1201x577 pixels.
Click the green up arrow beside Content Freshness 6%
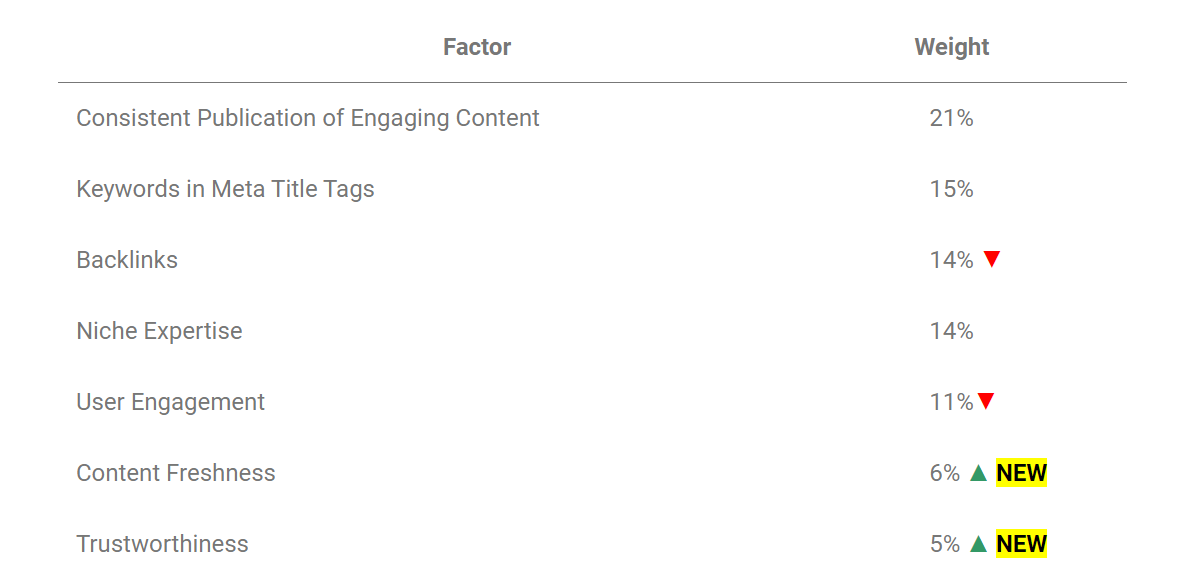click(x=978, y=473)
